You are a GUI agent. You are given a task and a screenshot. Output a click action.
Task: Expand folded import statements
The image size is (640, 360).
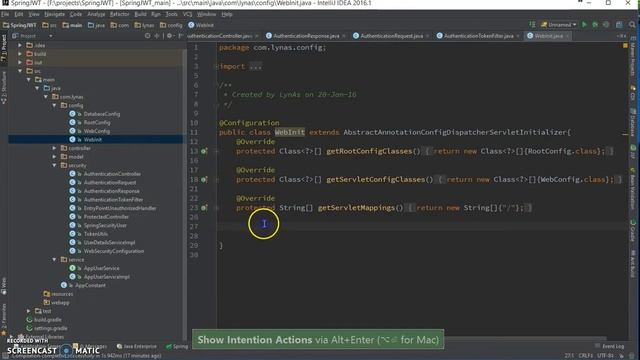coord(256,67)
